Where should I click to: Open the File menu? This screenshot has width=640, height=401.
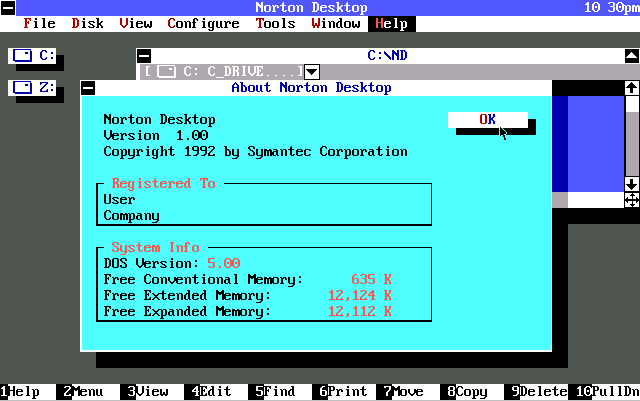pyautogui.click(x=39, y=24)
